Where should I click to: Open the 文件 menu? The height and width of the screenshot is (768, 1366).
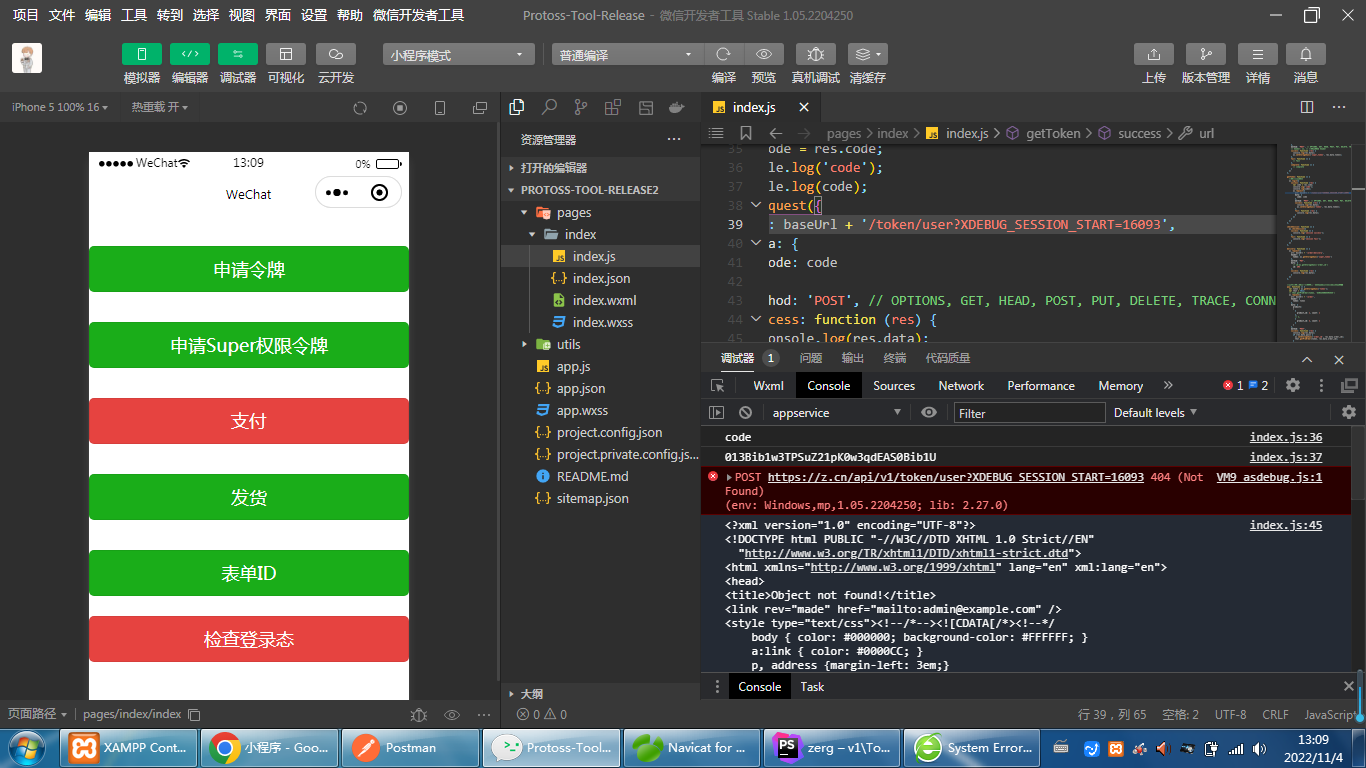point(62,15)
